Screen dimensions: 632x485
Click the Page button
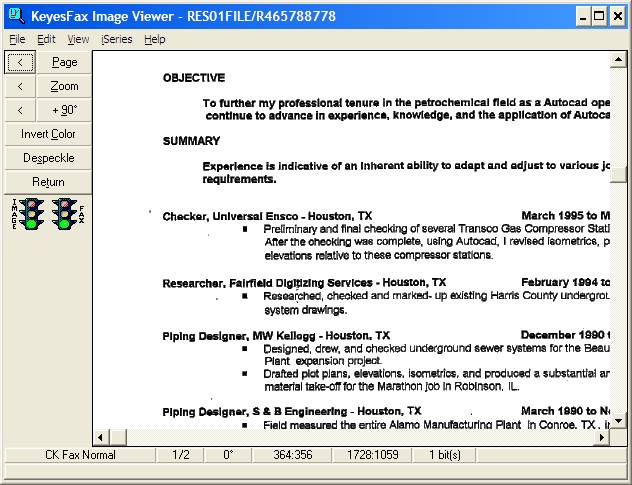click(x=64, y=62)
